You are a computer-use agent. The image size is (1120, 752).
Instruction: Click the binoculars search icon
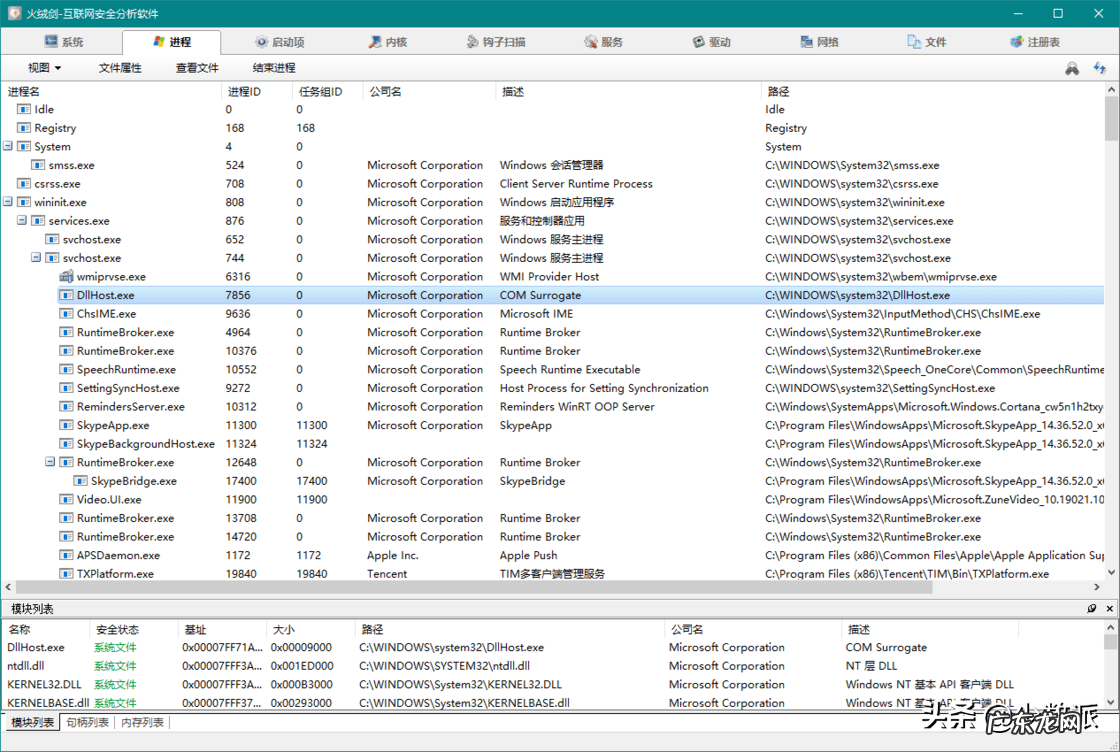coord(1072,69)
